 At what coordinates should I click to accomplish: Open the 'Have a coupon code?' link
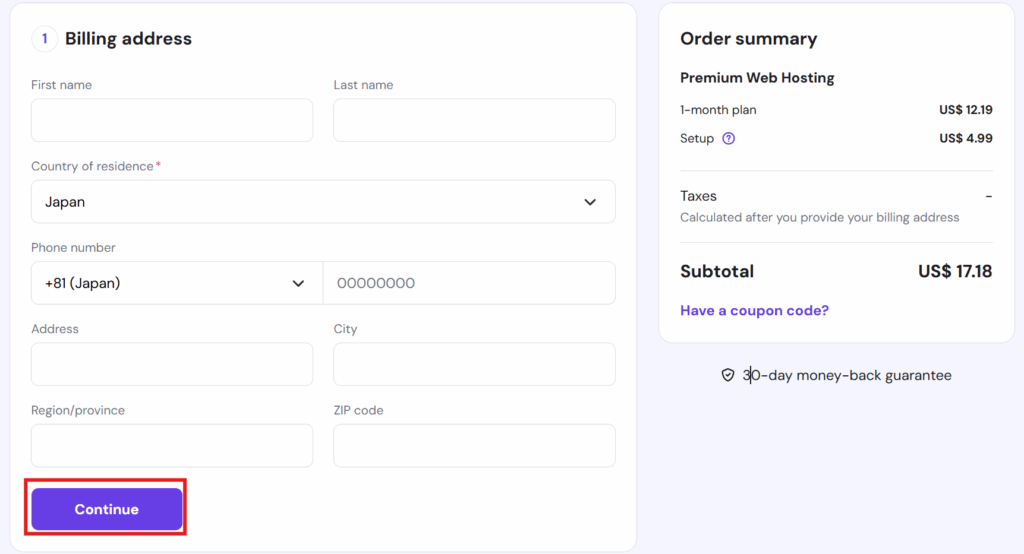[754, 311]
